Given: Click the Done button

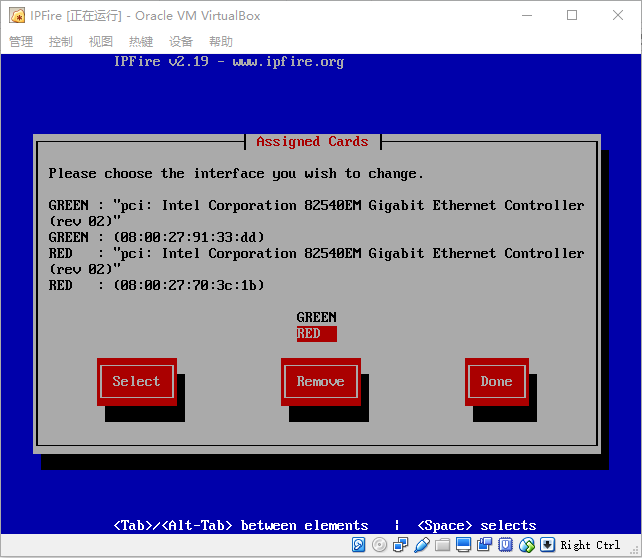Looking at the screenshot, I should pos(497,382).
